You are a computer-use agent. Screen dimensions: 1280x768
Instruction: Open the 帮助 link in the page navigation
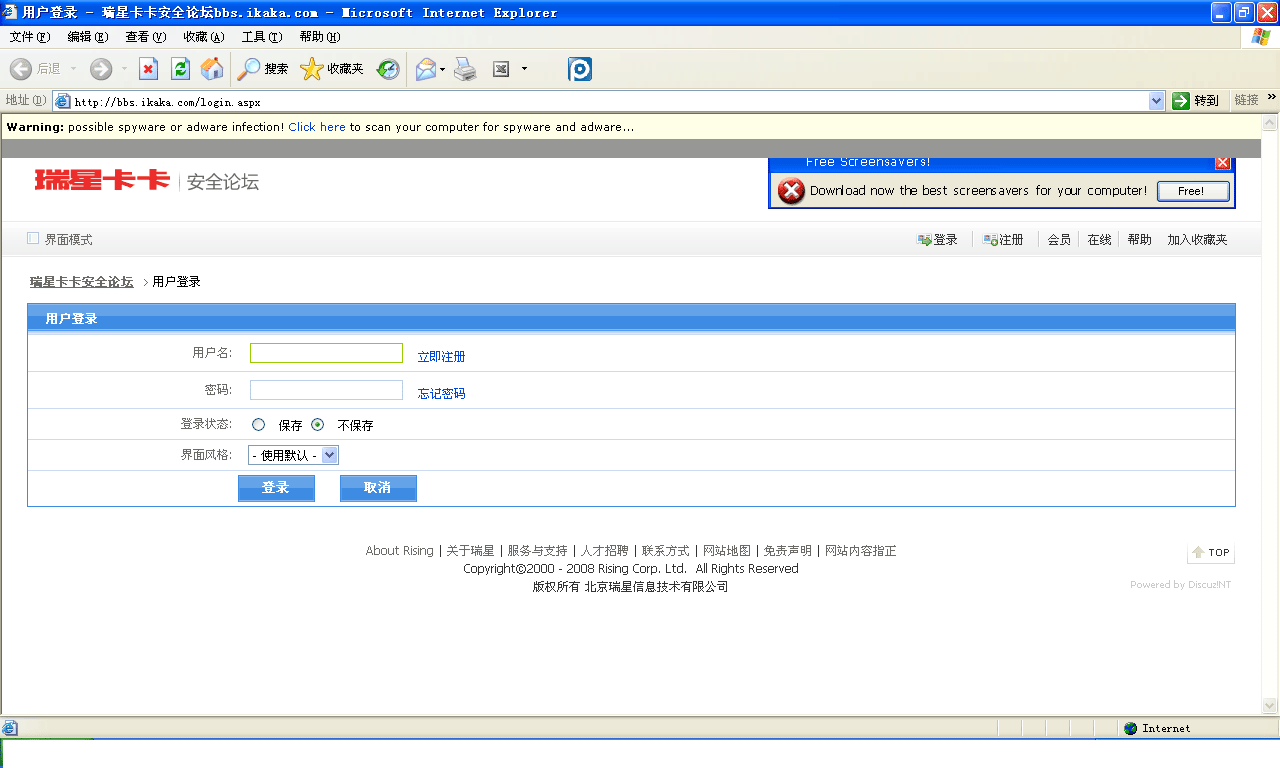pos(1139,240)
